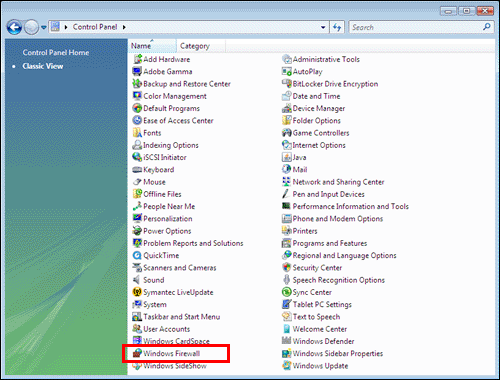The width and height of the screenshot is (500, 380).
Task: Open the Default Programs icon
Action: (137, 108)
